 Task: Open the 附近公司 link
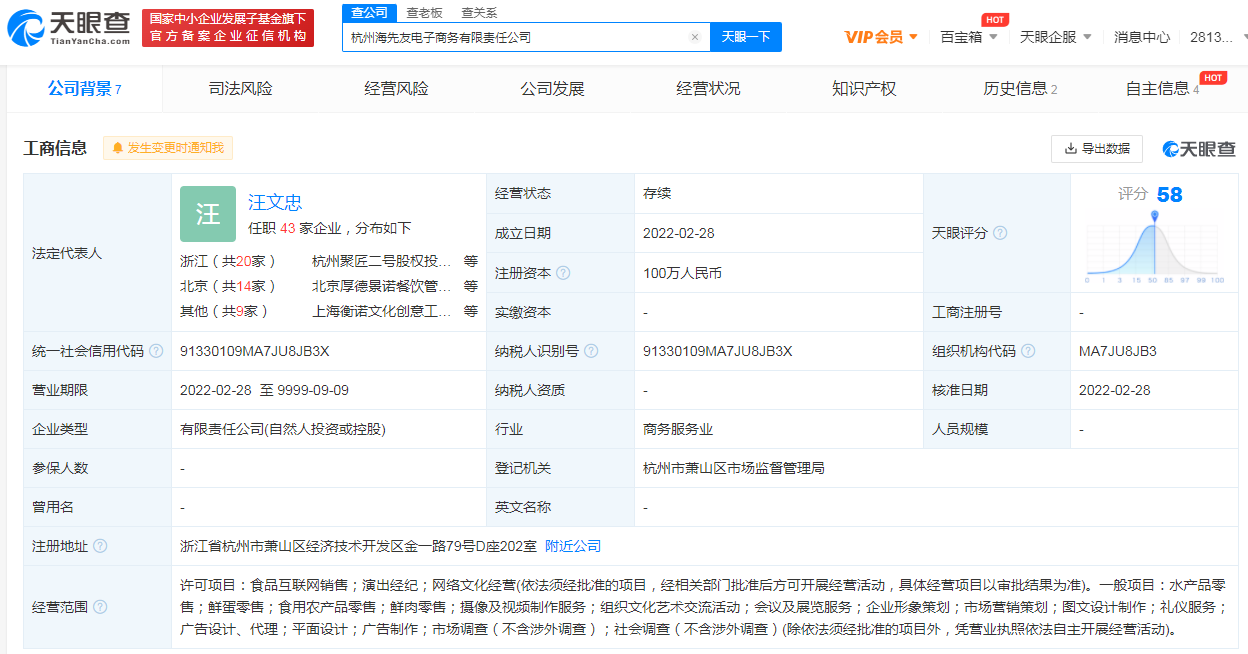573,546
